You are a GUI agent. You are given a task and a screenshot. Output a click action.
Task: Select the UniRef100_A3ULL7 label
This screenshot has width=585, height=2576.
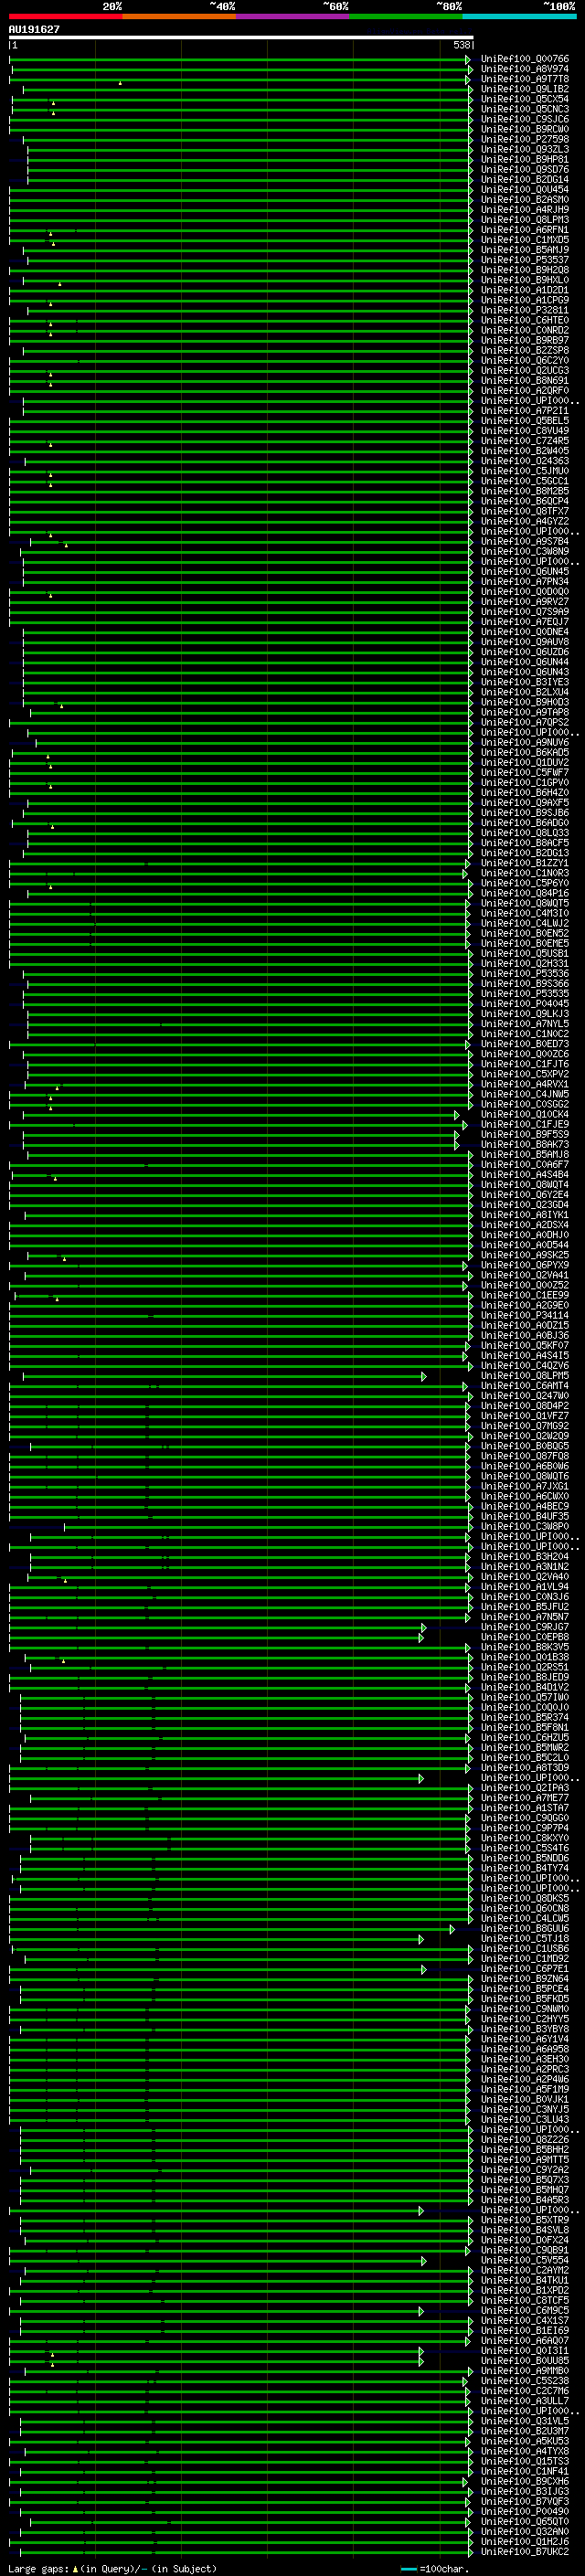tap(525, 2401)
